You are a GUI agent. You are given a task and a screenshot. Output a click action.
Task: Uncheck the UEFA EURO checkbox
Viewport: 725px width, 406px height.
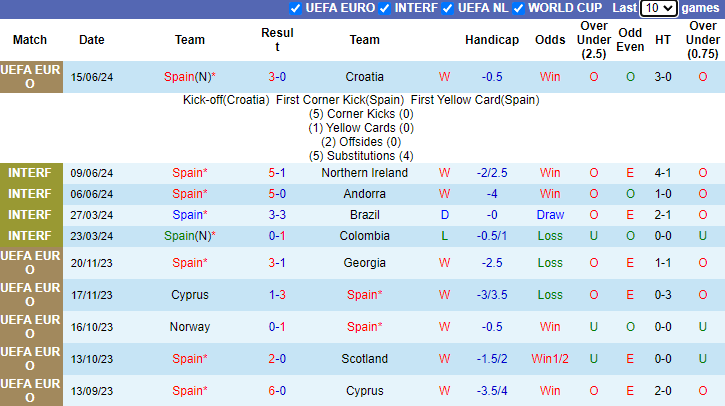pos(295,8)
